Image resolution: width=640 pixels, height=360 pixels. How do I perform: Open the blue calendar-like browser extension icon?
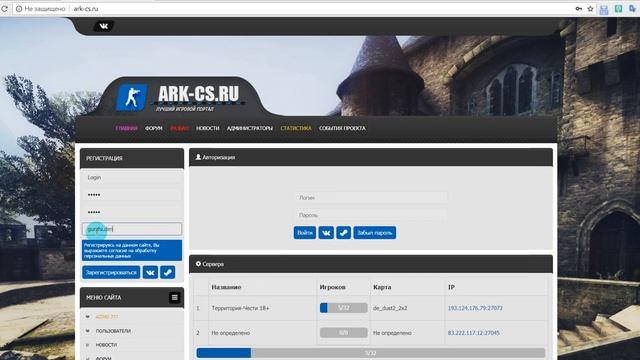click(604, 9)
